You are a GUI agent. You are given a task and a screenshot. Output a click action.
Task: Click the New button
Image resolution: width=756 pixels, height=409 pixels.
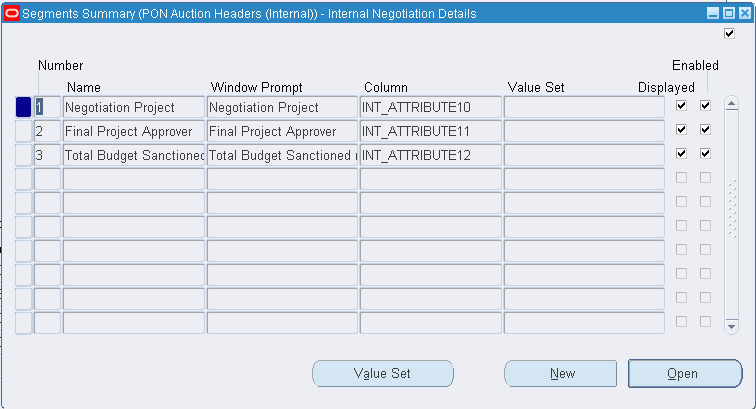tap(561, 374)
